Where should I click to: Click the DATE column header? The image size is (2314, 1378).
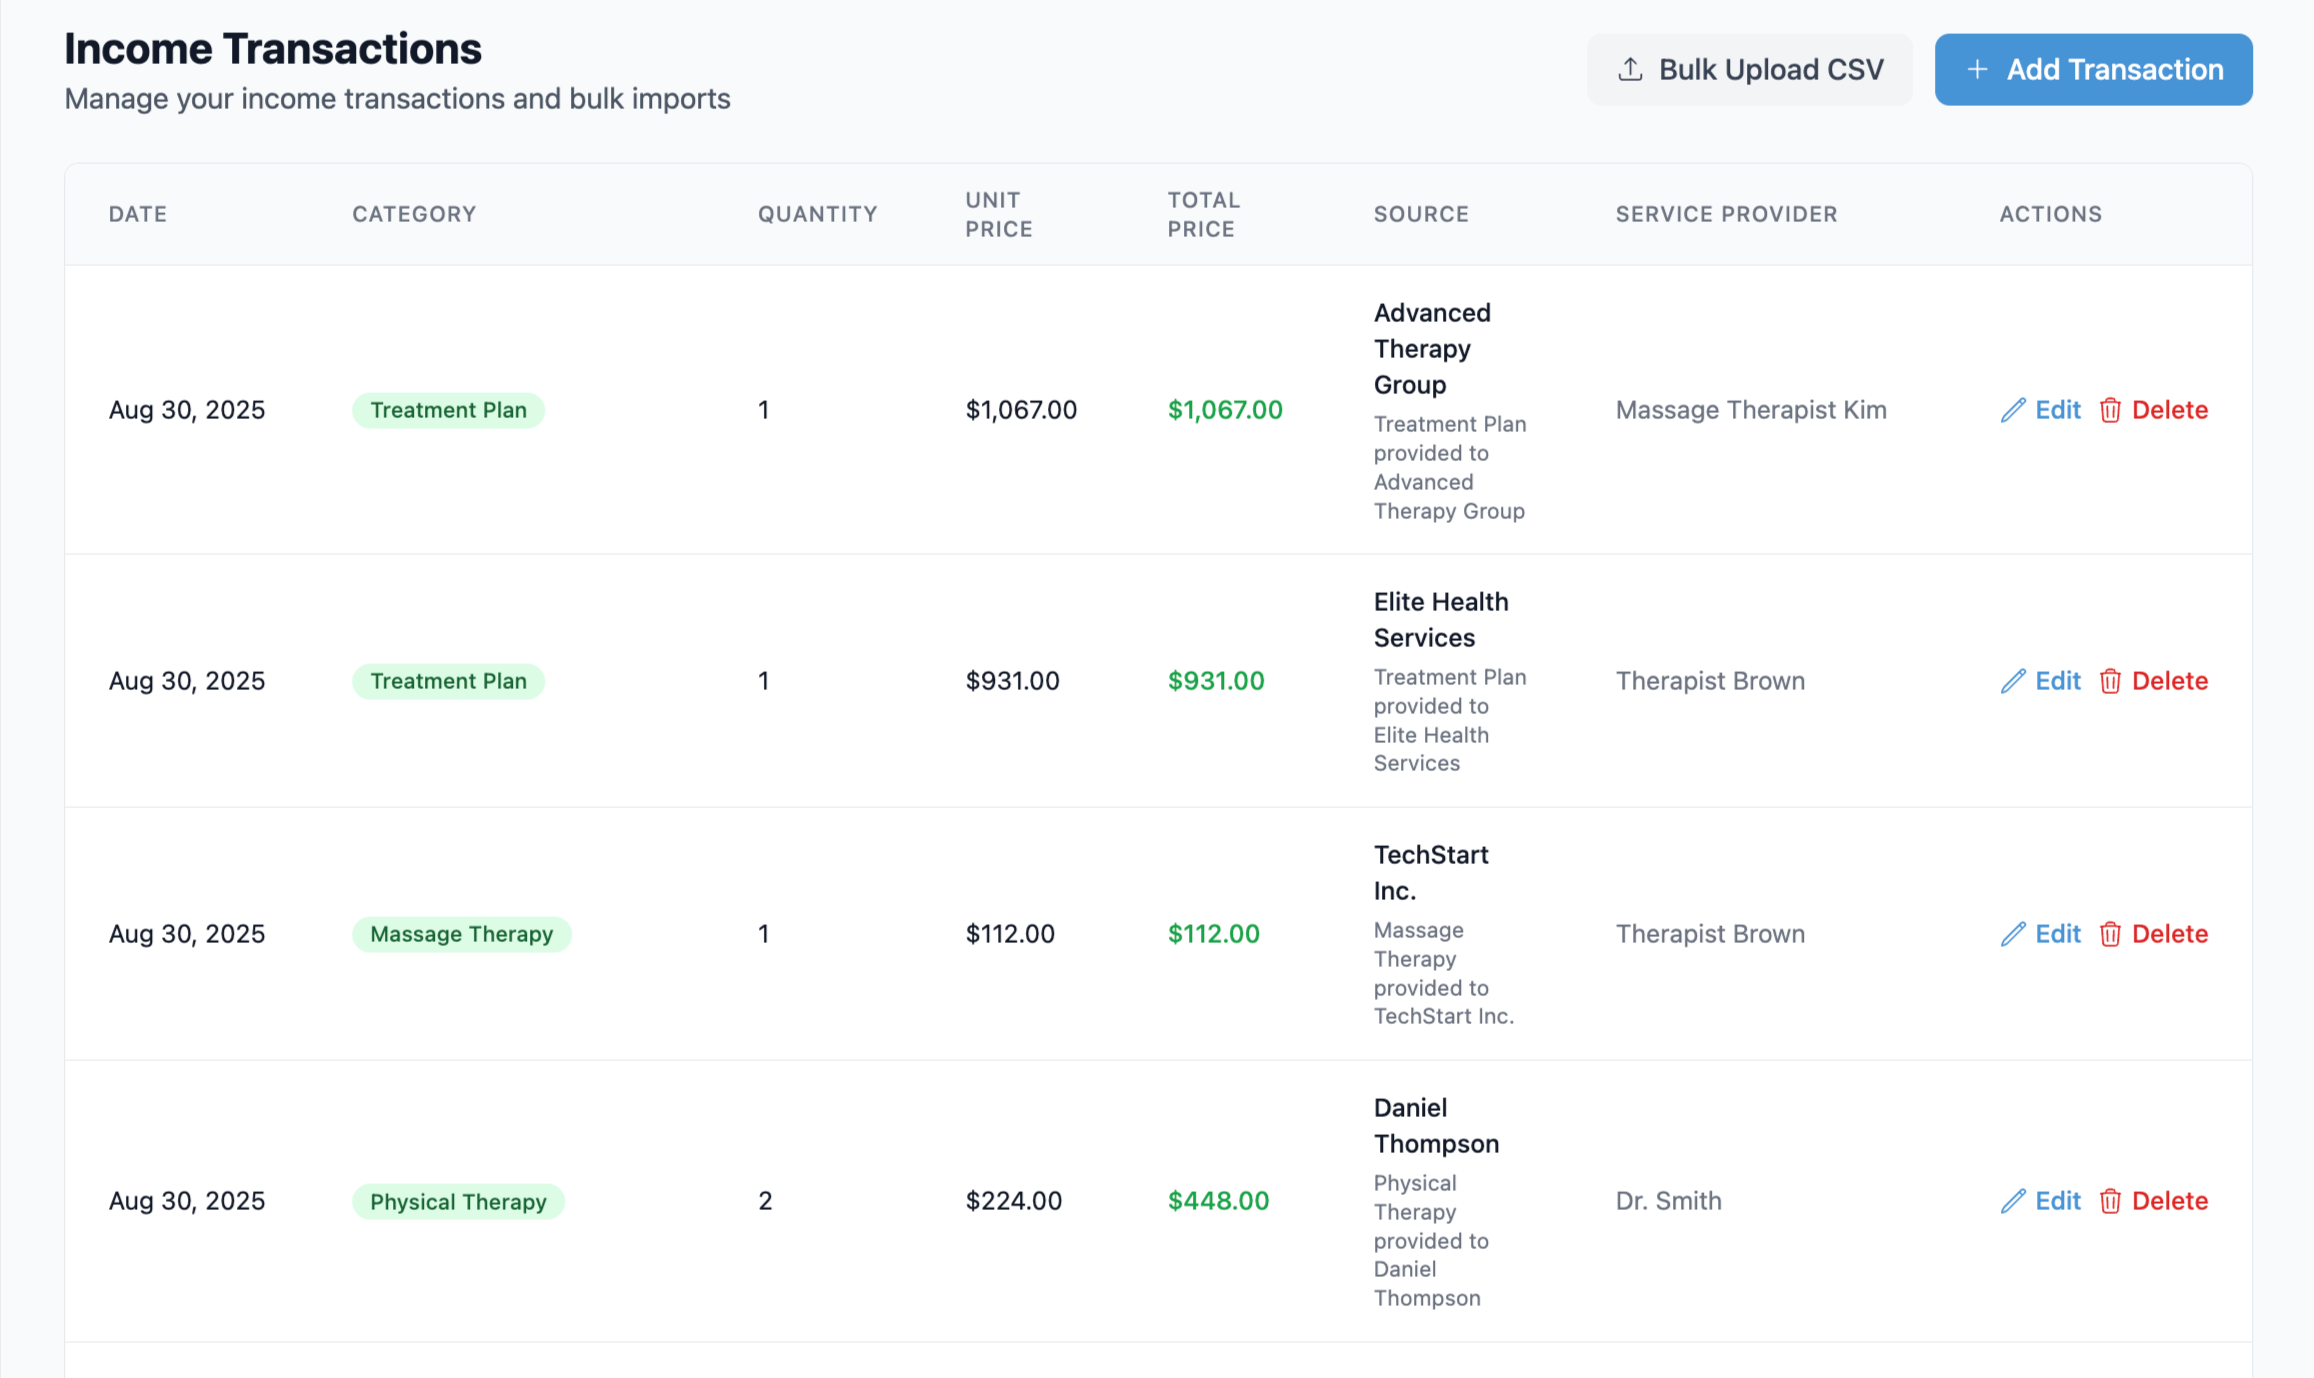[x=137, y=213]
